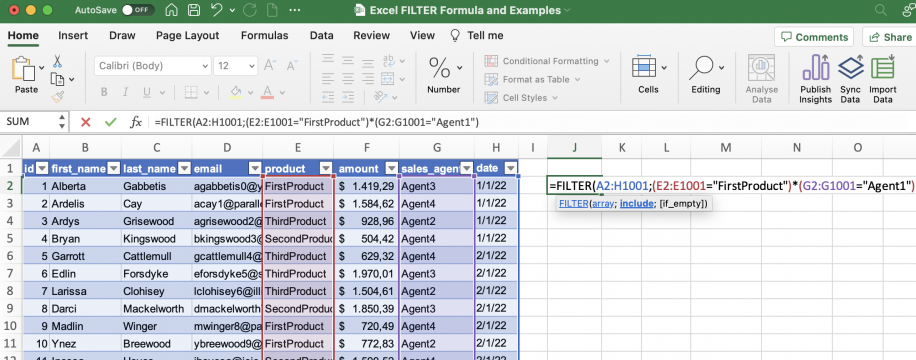916x360 pixels.
Task: Click inside the formula bar text
Action: tap(317, 122)
